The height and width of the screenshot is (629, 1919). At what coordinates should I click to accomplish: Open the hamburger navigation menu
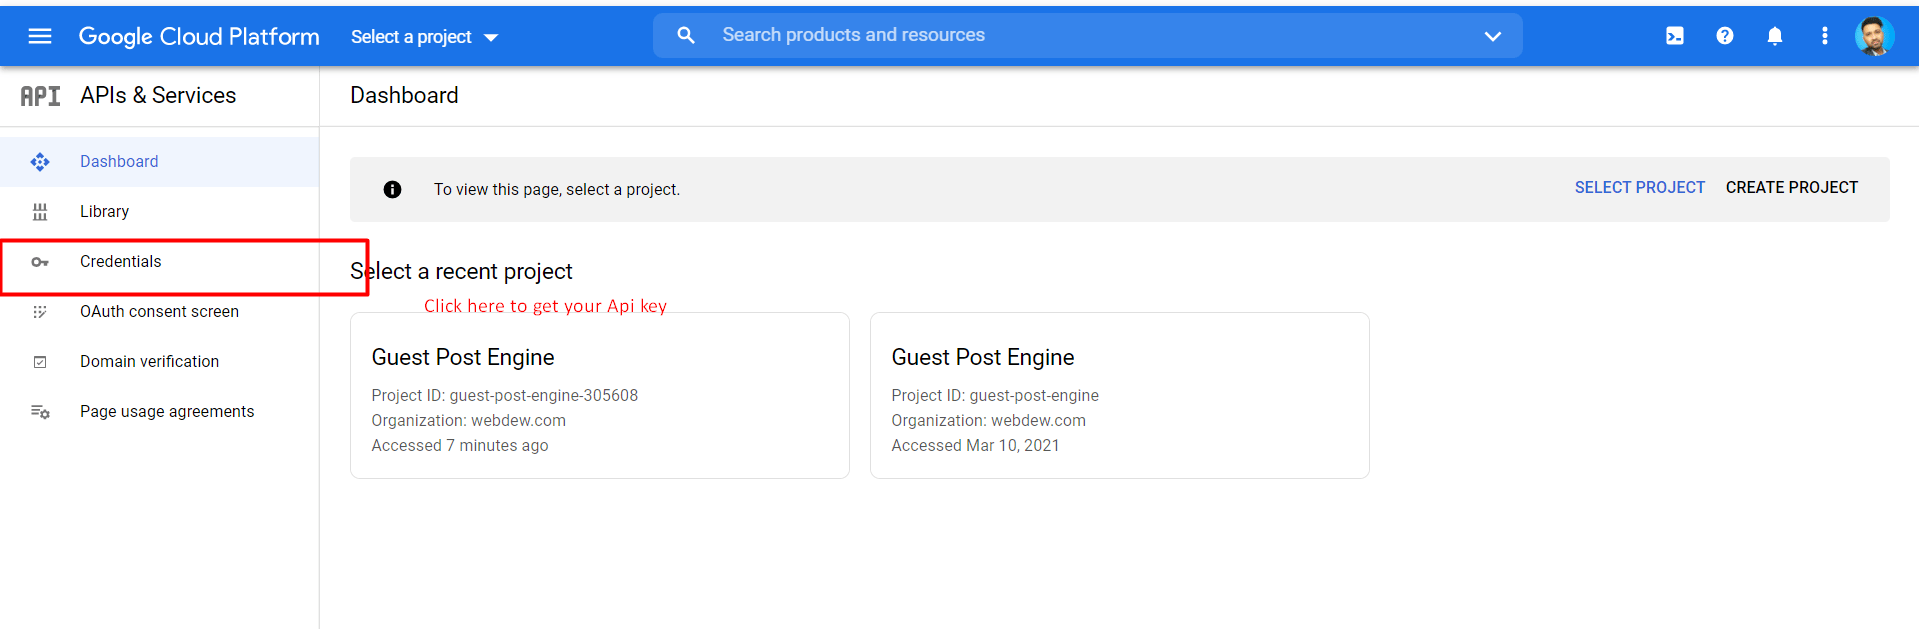tap(40, 36)
